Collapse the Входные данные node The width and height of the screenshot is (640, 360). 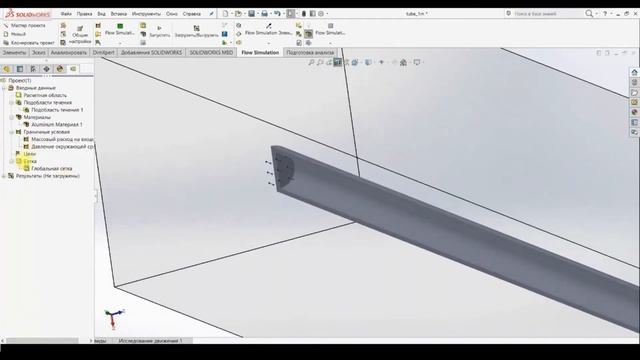[4, 88]
